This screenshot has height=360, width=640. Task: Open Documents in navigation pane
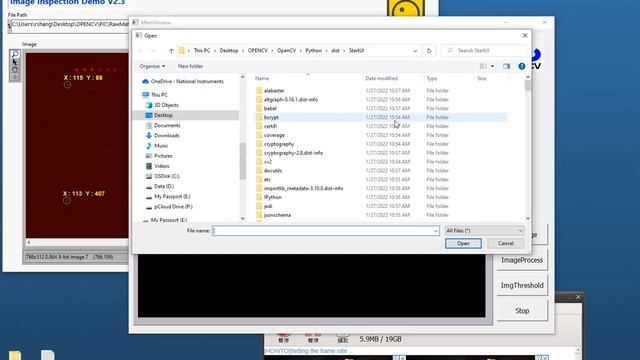coord(167,125)
